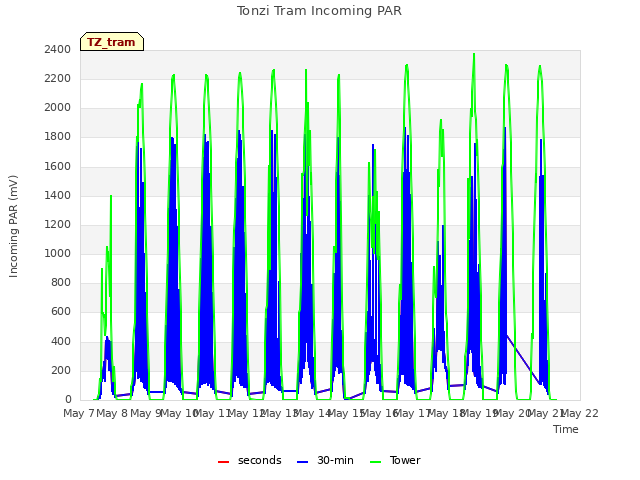Click the 1400 y-axis tick label
Screen dimensions: 640x480
(x=58, y=195)
